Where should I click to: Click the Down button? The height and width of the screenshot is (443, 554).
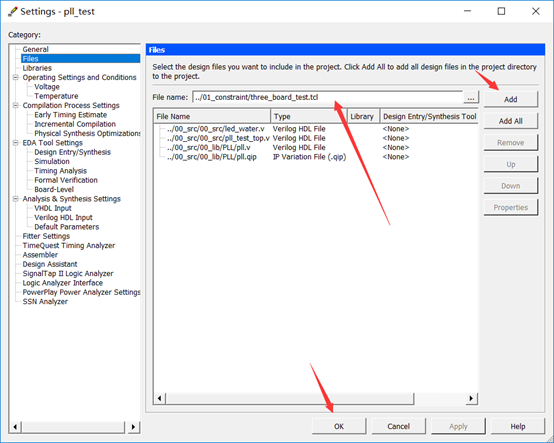(511, 186)
